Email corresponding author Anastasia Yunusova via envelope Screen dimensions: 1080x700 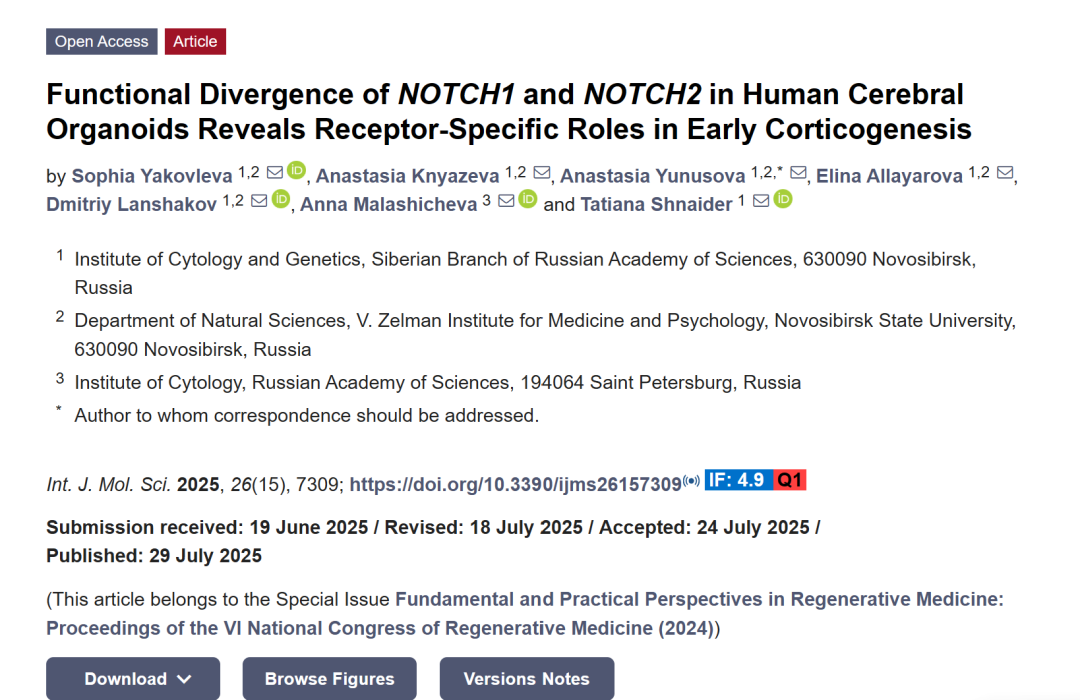[798, 173]
